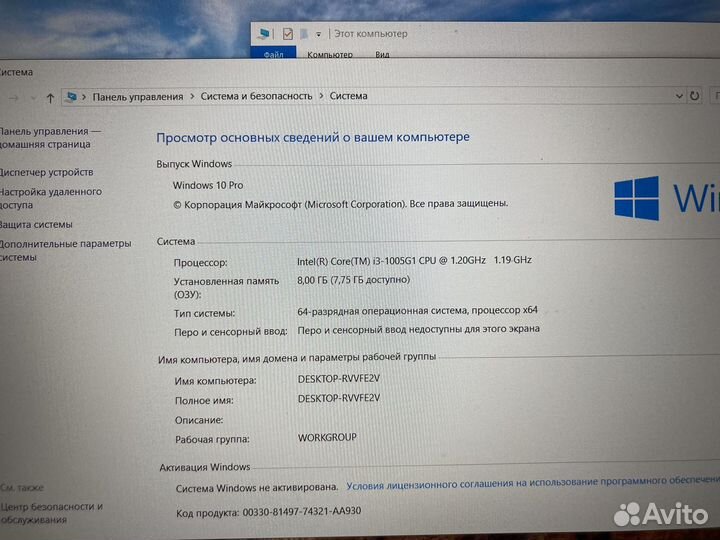Open the license agreement terms link
This screenshot has height=540, width=720.
533,482
